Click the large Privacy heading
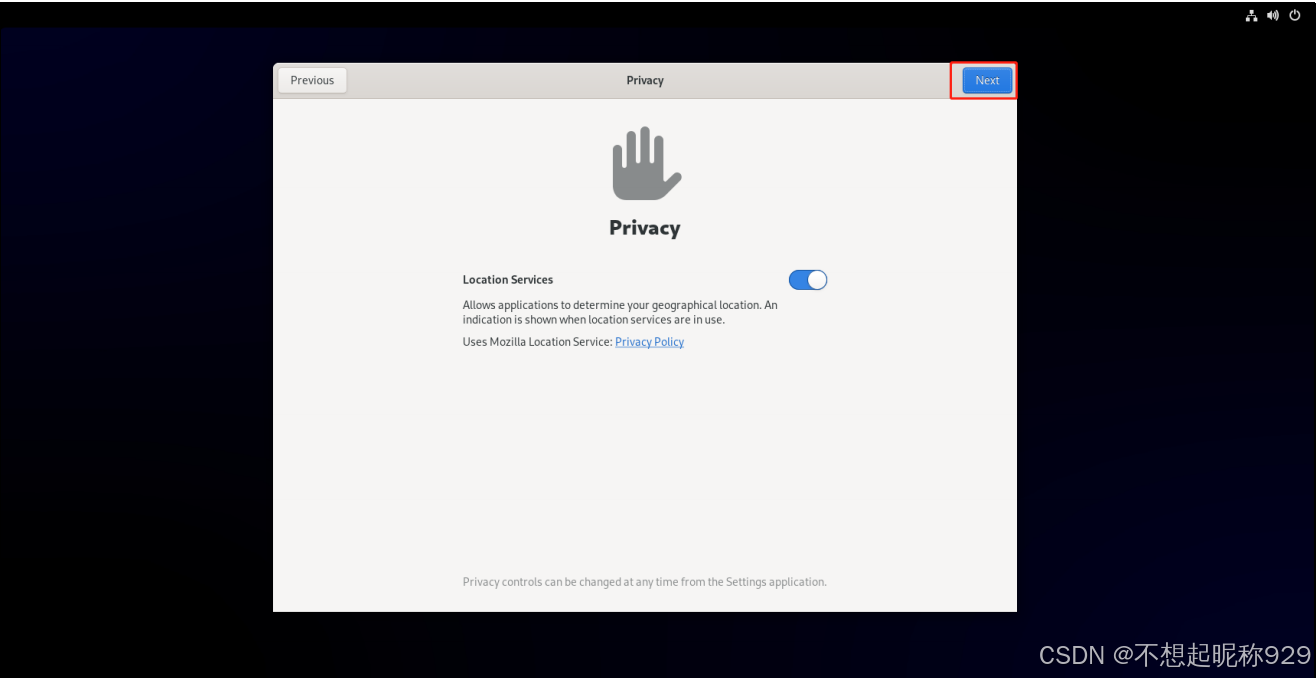 645,228
